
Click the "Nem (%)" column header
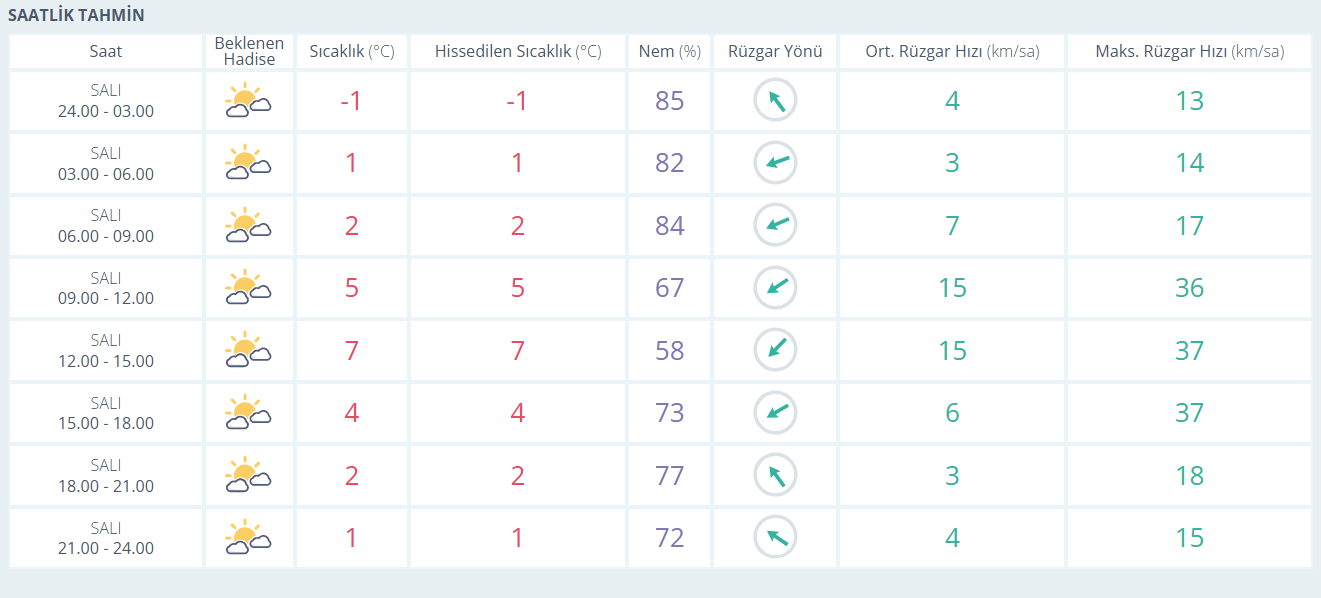coord(669,52)
